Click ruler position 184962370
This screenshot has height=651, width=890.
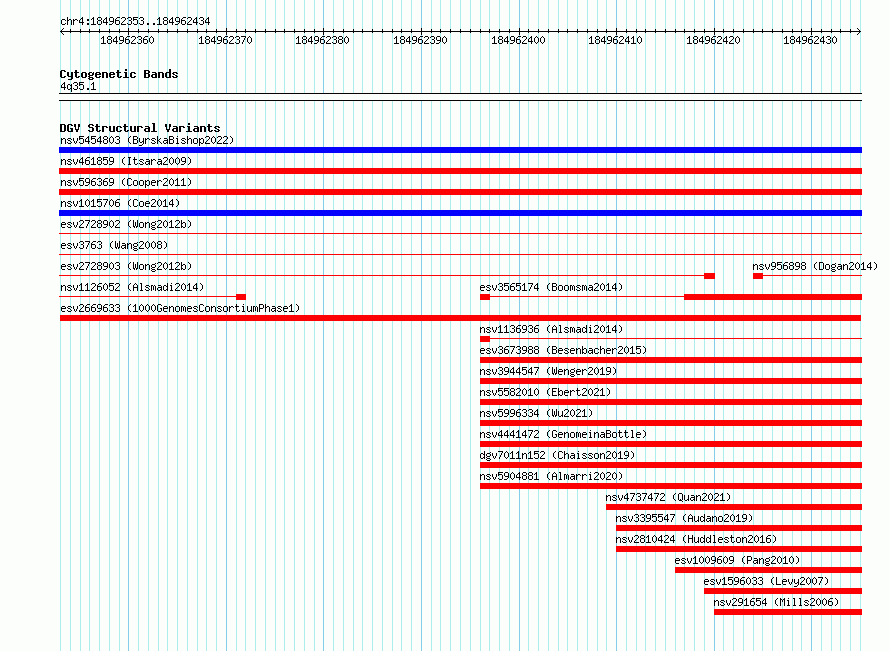tap(225, 40)
